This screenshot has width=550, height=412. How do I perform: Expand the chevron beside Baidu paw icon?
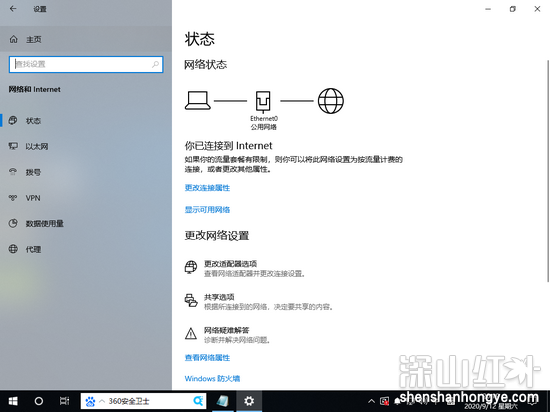(102, 401)
